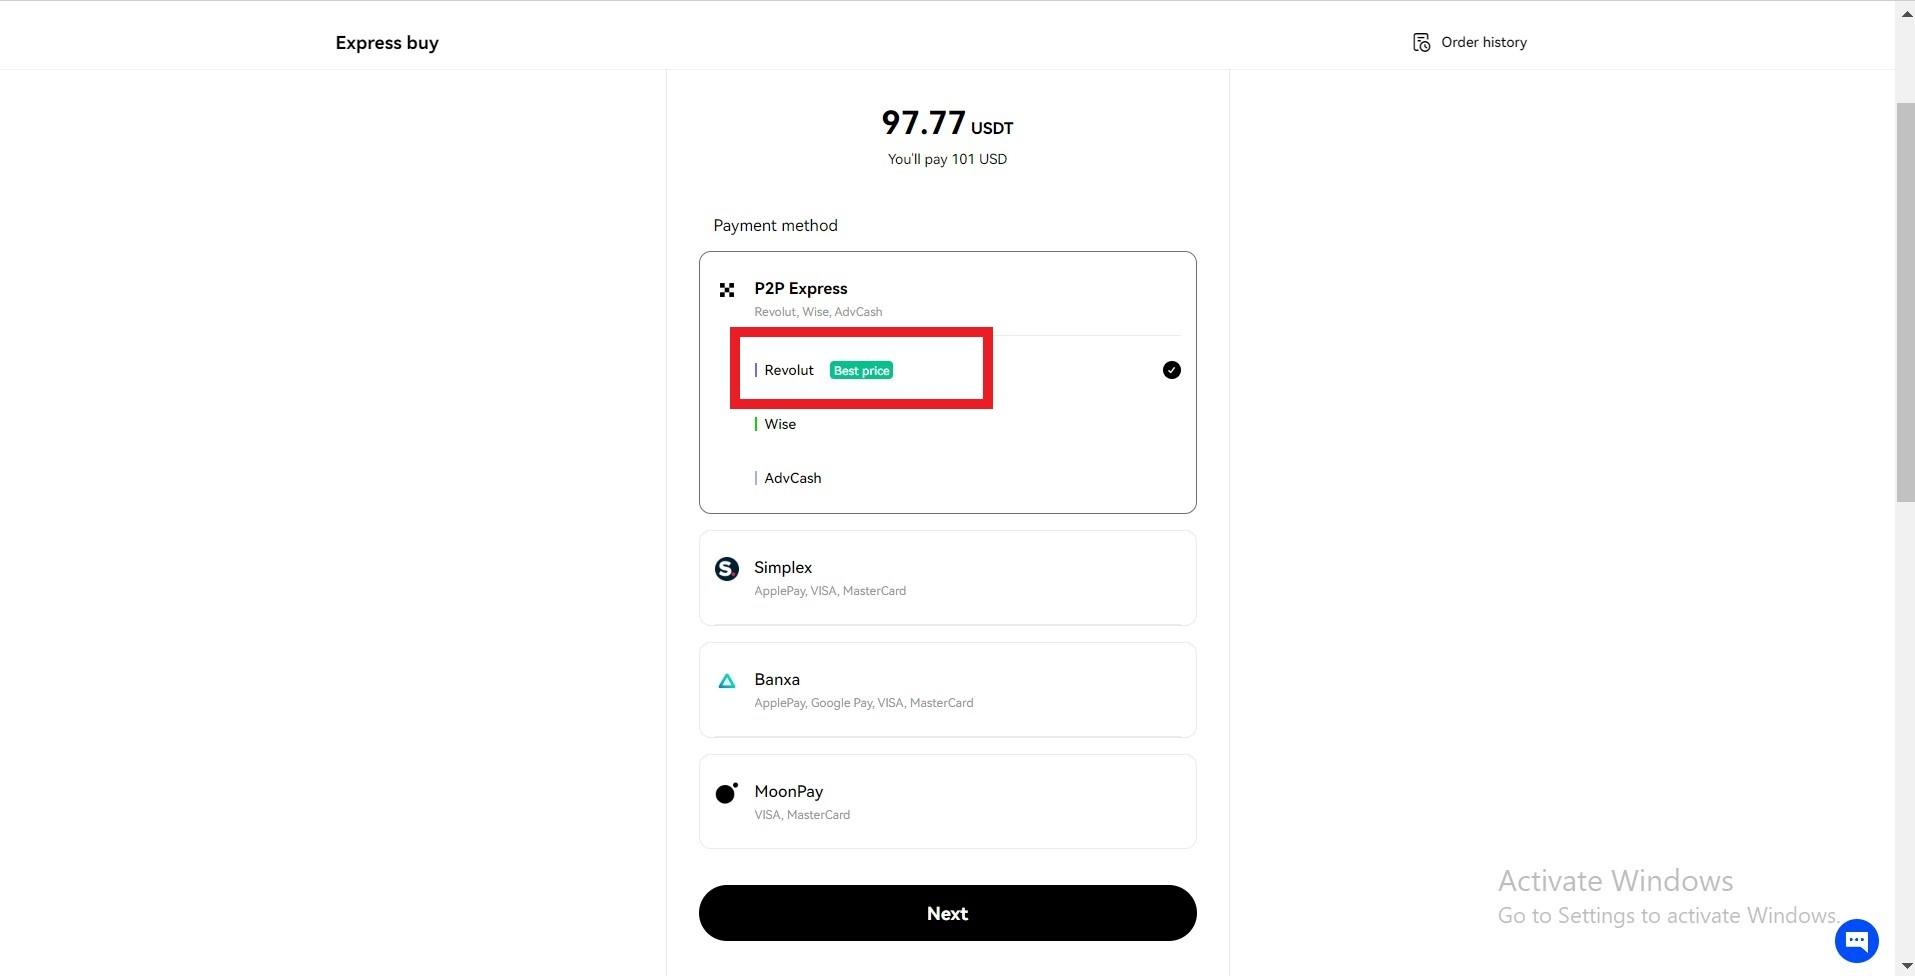
Task: Select Revolut payment option
Action: (x=947, y=370)
